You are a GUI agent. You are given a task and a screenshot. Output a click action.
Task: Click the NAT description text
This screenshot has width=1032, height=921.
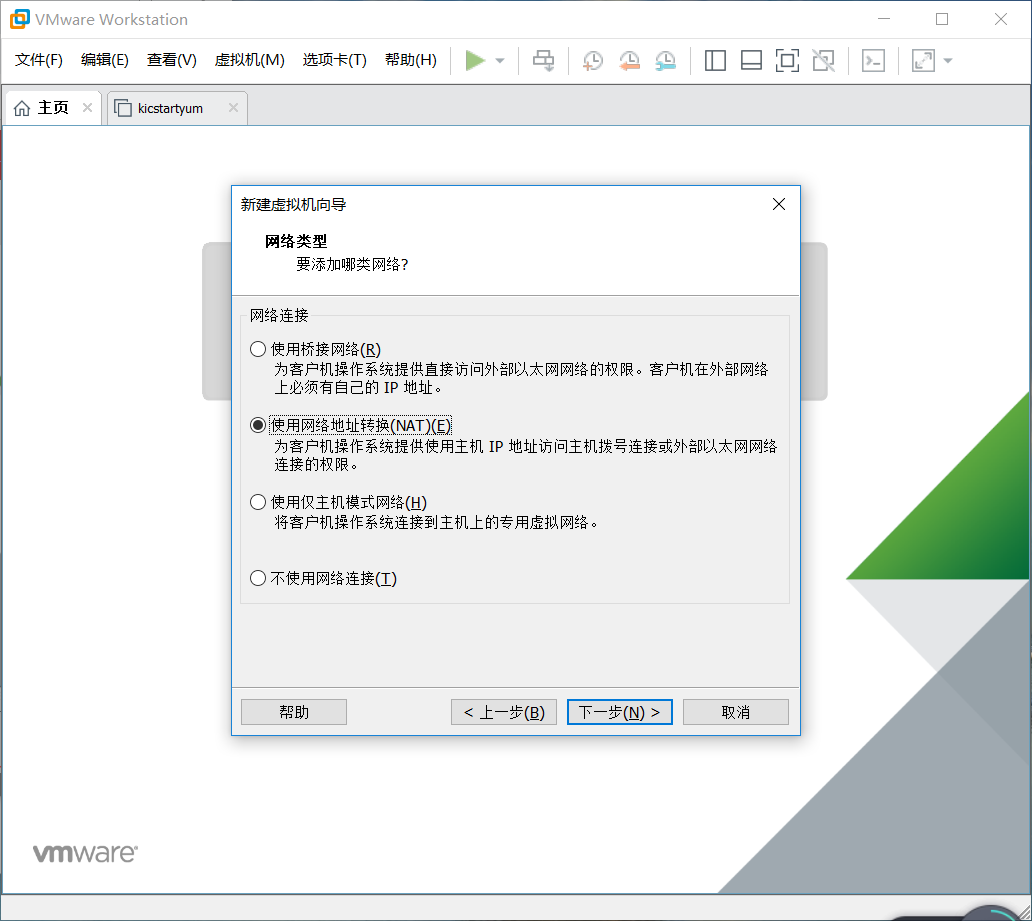coord(525,456)
